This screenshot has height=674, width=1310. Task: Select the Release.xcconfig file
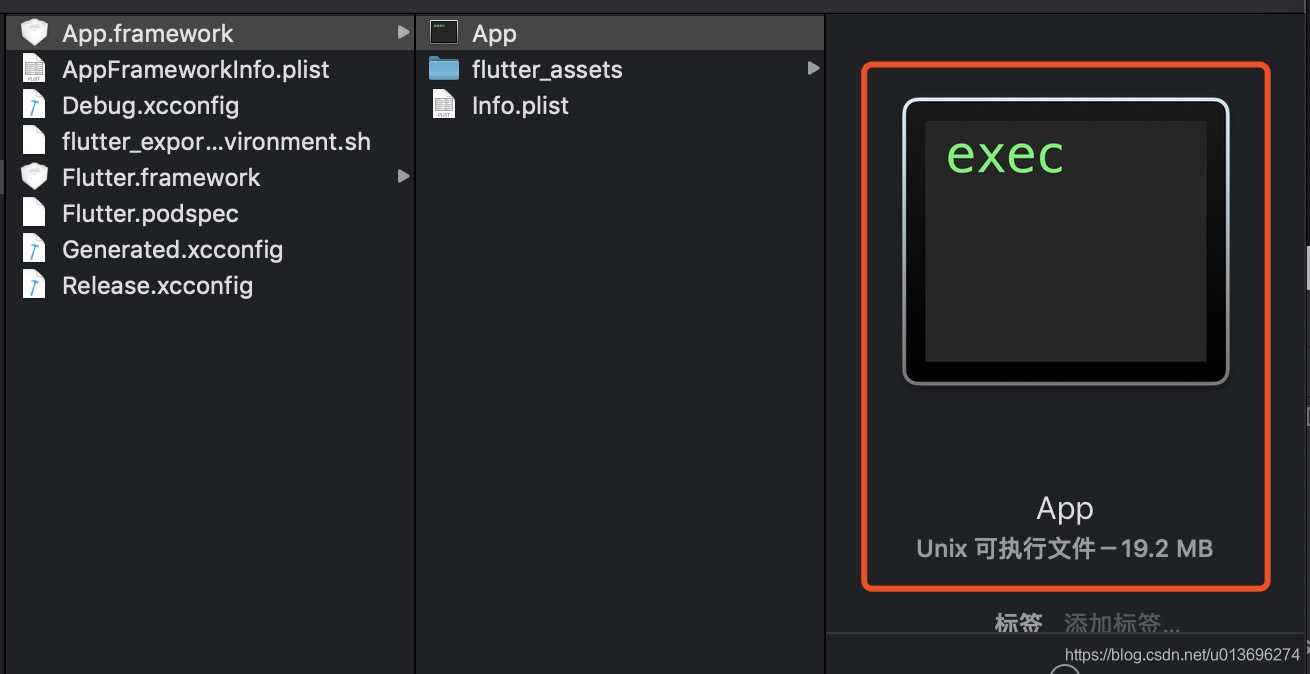[x=157, y=285]
